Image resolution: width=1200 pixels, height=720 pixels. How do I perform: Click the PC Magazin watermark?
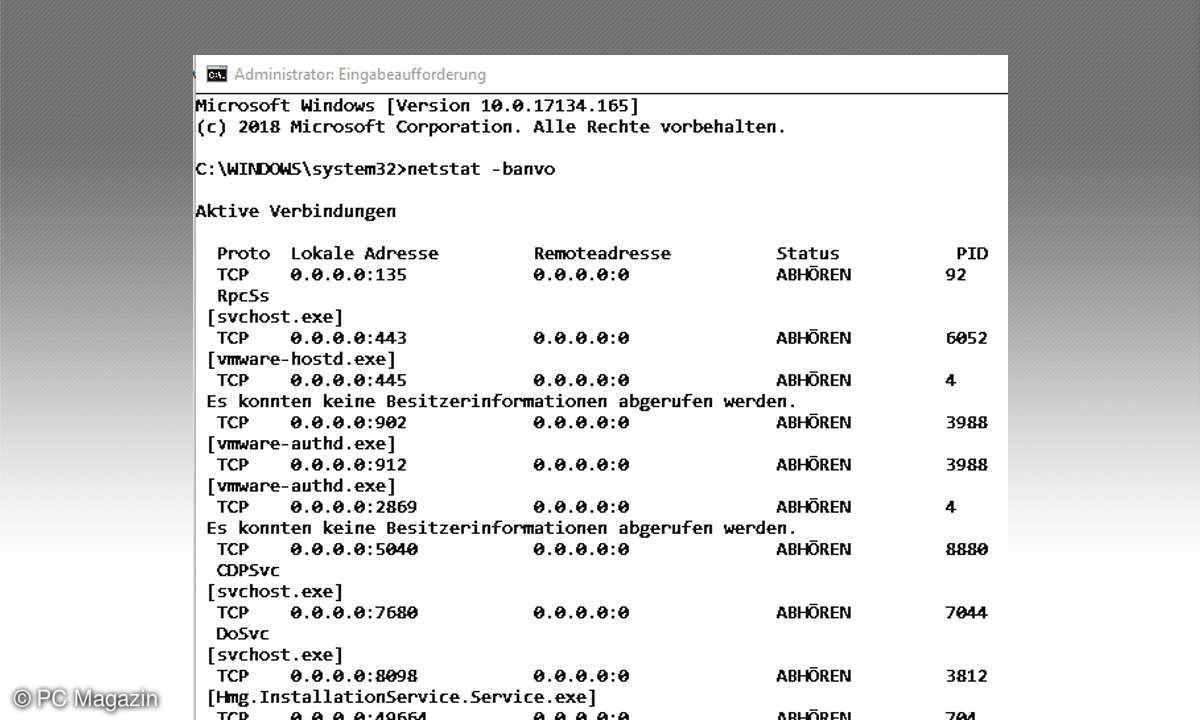pos(85,699)
